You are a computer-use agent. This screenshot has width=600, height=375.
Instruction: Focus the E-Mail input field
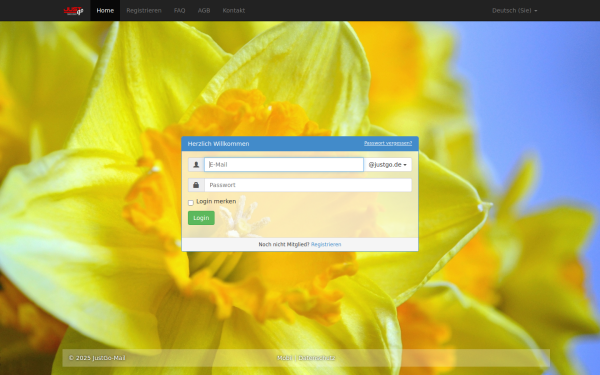[284, 165]
